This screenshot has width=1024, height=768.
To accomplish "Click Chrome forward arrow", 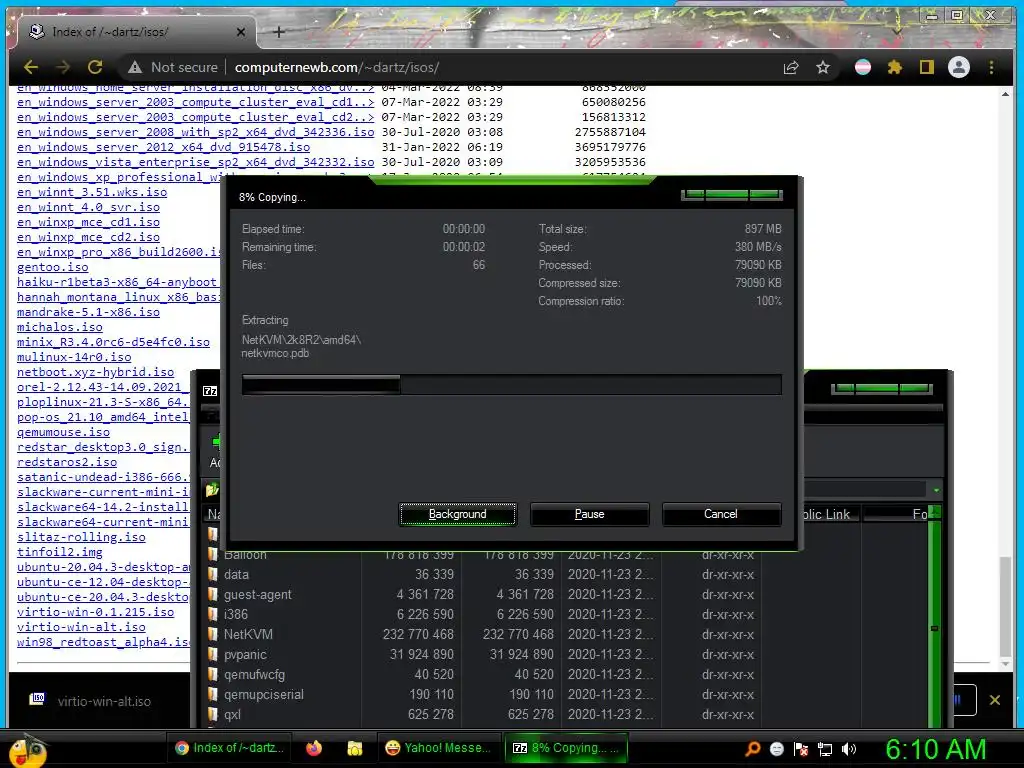I will pyautogui.click(x=63, y=67).
